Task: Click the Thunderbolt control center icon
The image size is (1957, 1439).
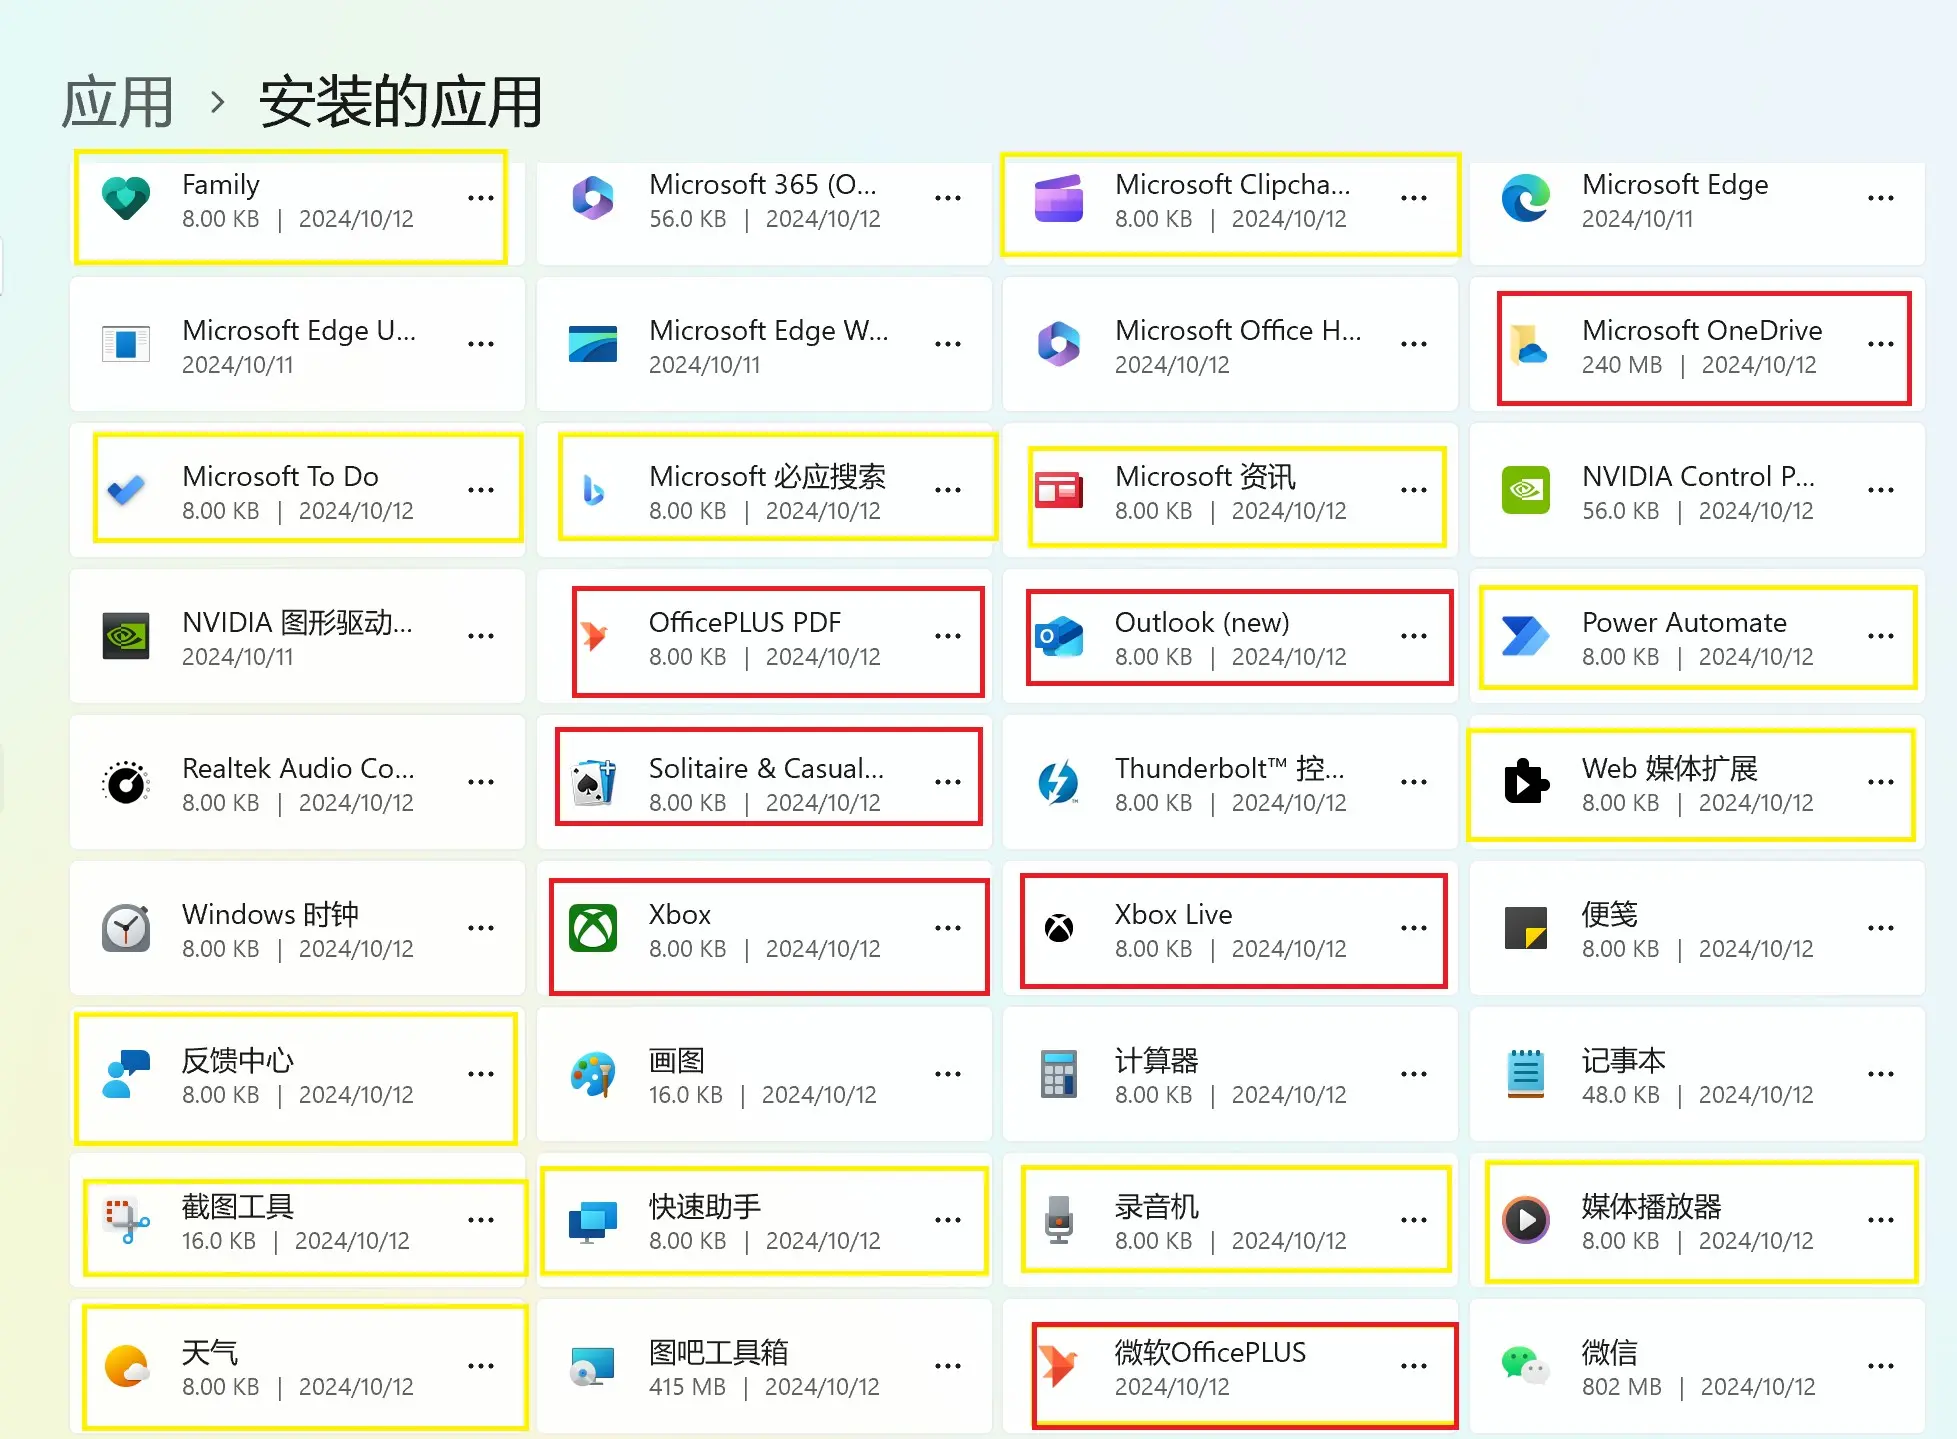Action: (x=1059, y=782)
